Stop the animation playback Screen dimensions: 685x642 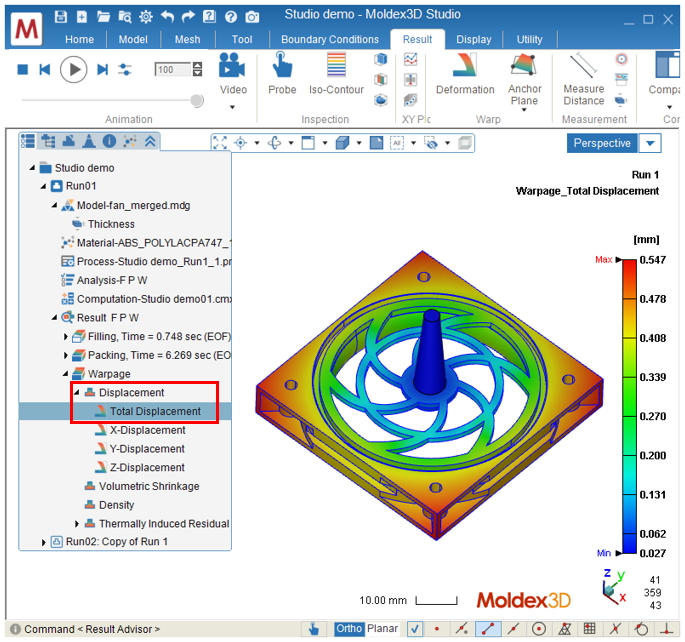(23, 69)
